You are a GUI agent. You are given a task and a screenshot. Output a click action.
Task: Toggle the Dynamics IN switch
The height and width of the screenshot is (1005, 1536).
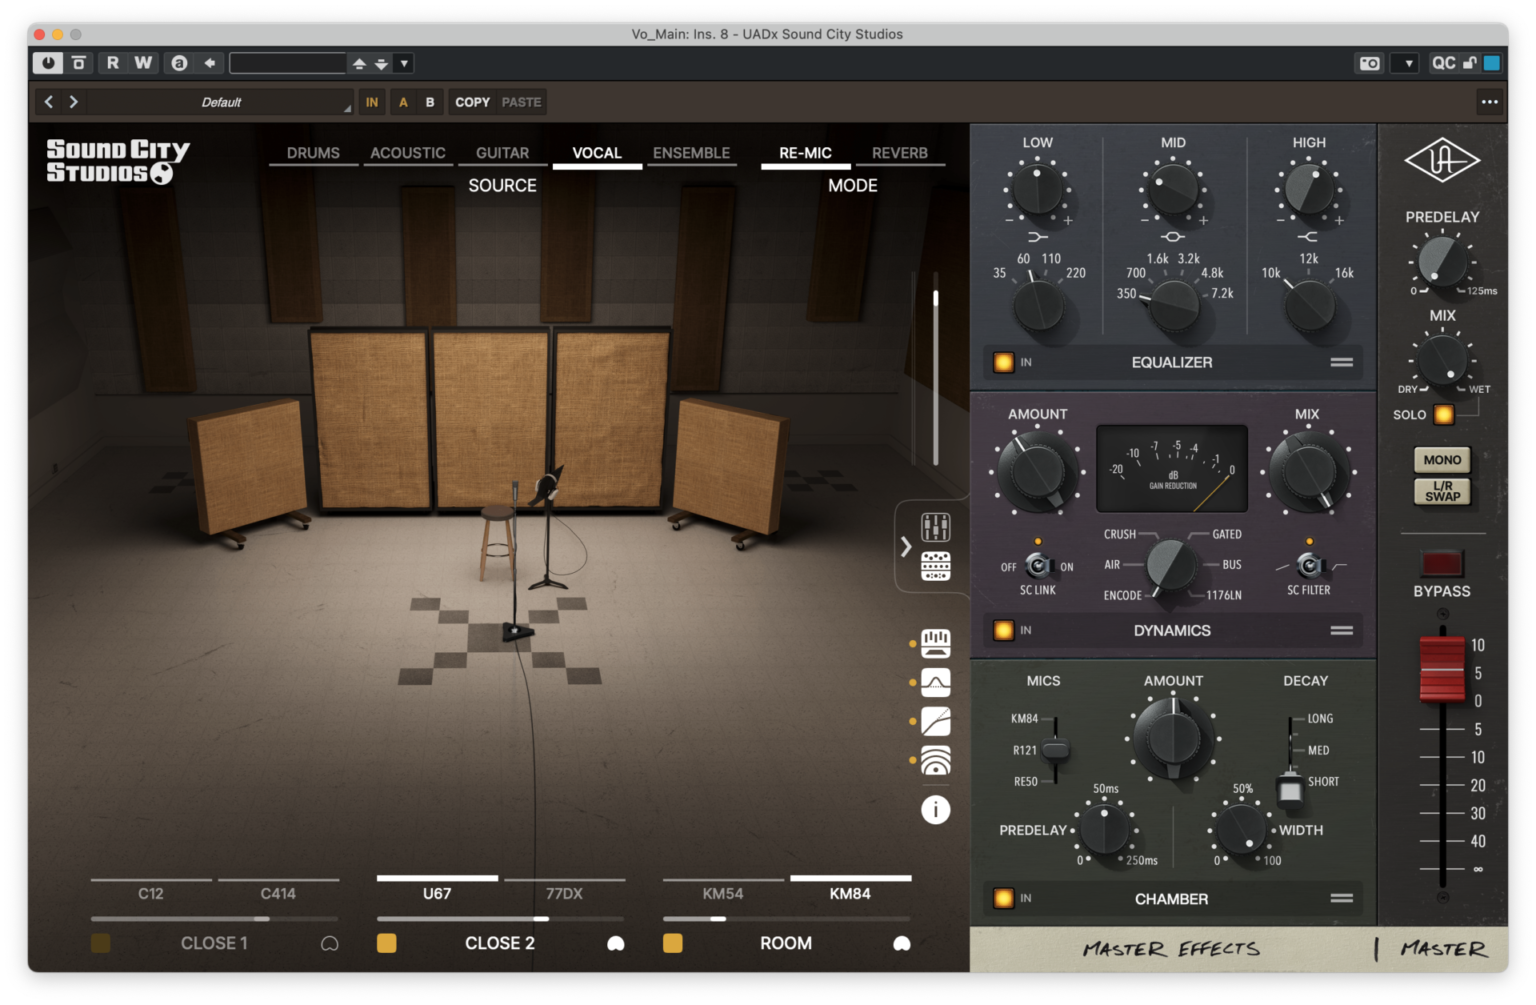click(x=1003, y=630)
